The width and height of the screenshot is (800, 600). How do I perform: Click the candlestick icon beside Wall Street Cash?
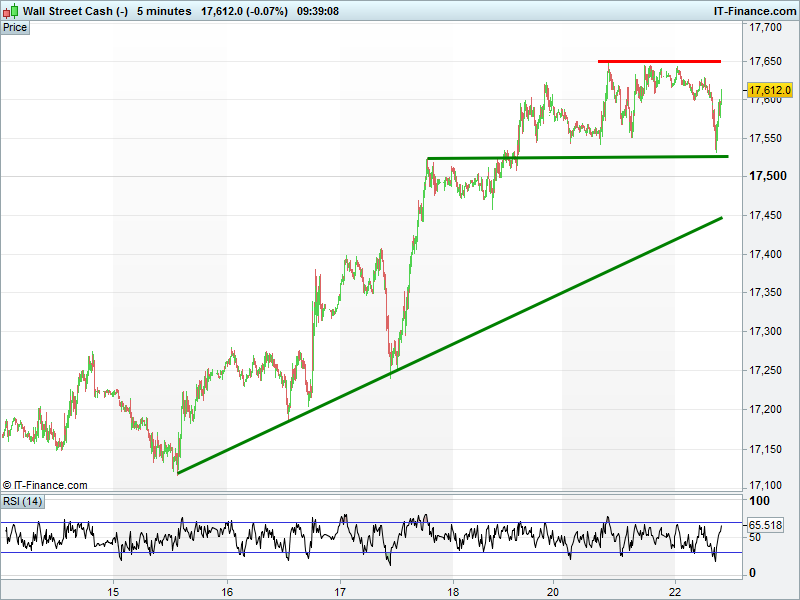pyautogui.click(x=10, y=11)
